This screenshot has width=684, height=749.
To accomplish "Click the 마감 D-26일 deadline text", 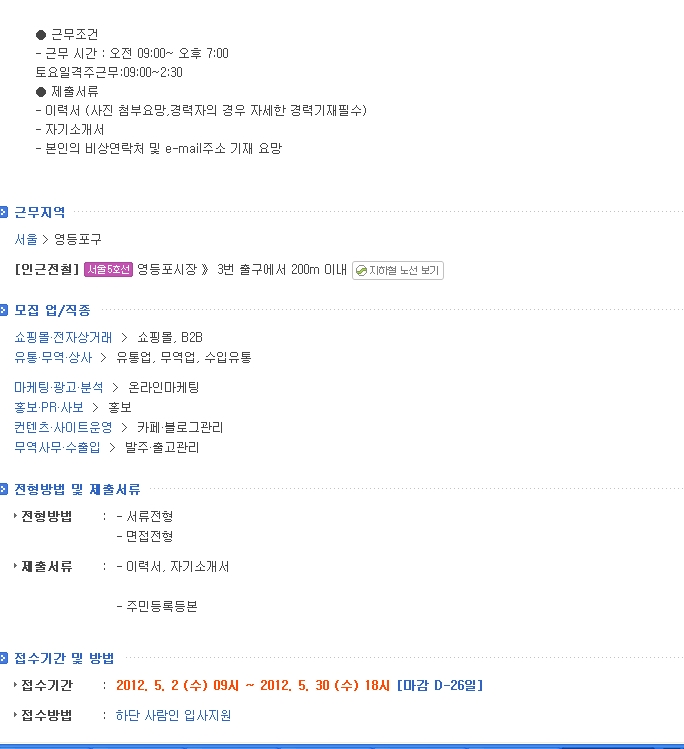I will (440, 685).
